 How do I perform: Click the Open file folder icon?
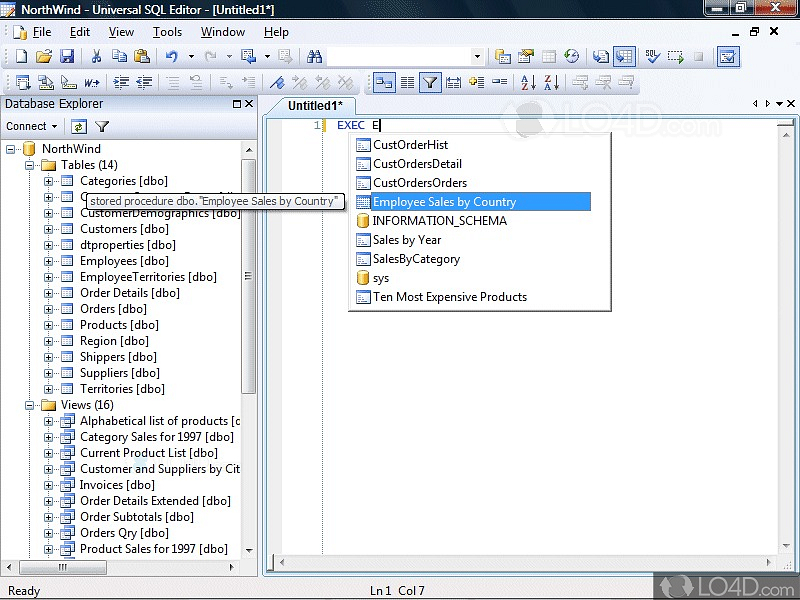[44, 57]
